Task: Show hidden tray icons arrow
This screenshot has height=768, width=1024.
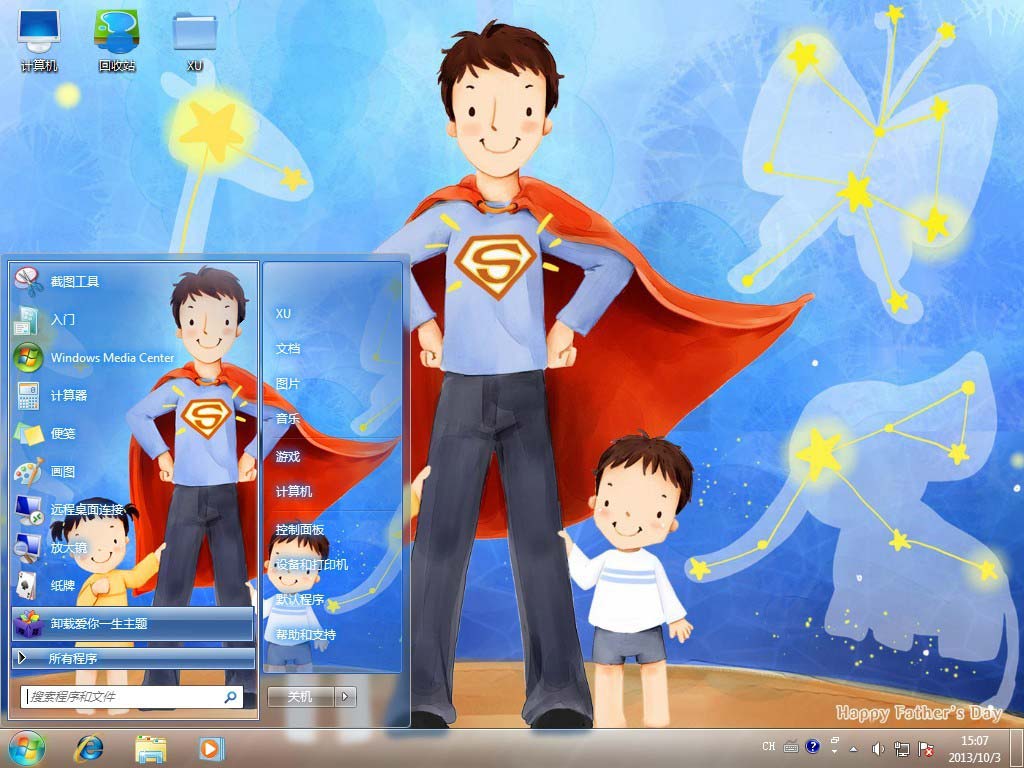Action: [854, 749]
